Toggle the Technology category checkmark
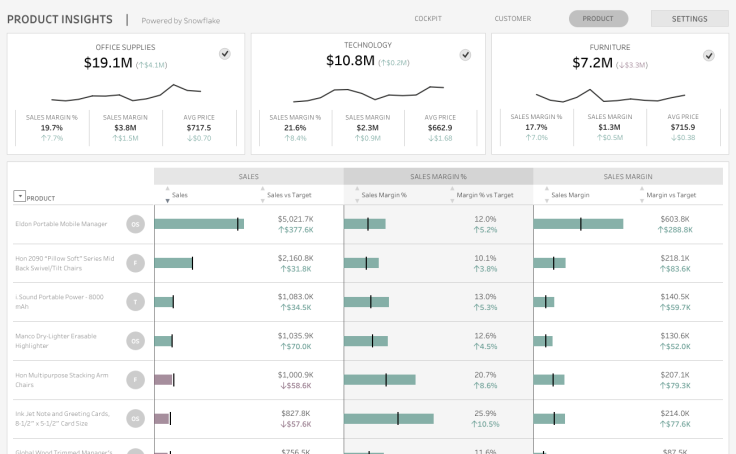Screen dimensions: 736x454 point(466,54)
